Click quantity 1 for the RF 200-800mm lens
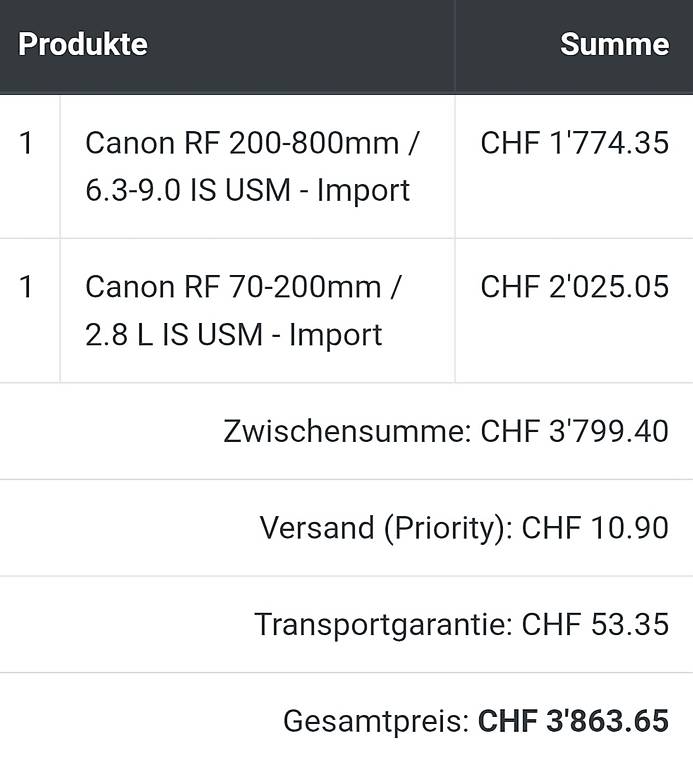This screenshot has height=768, width=693. click(x=26, y=144)
